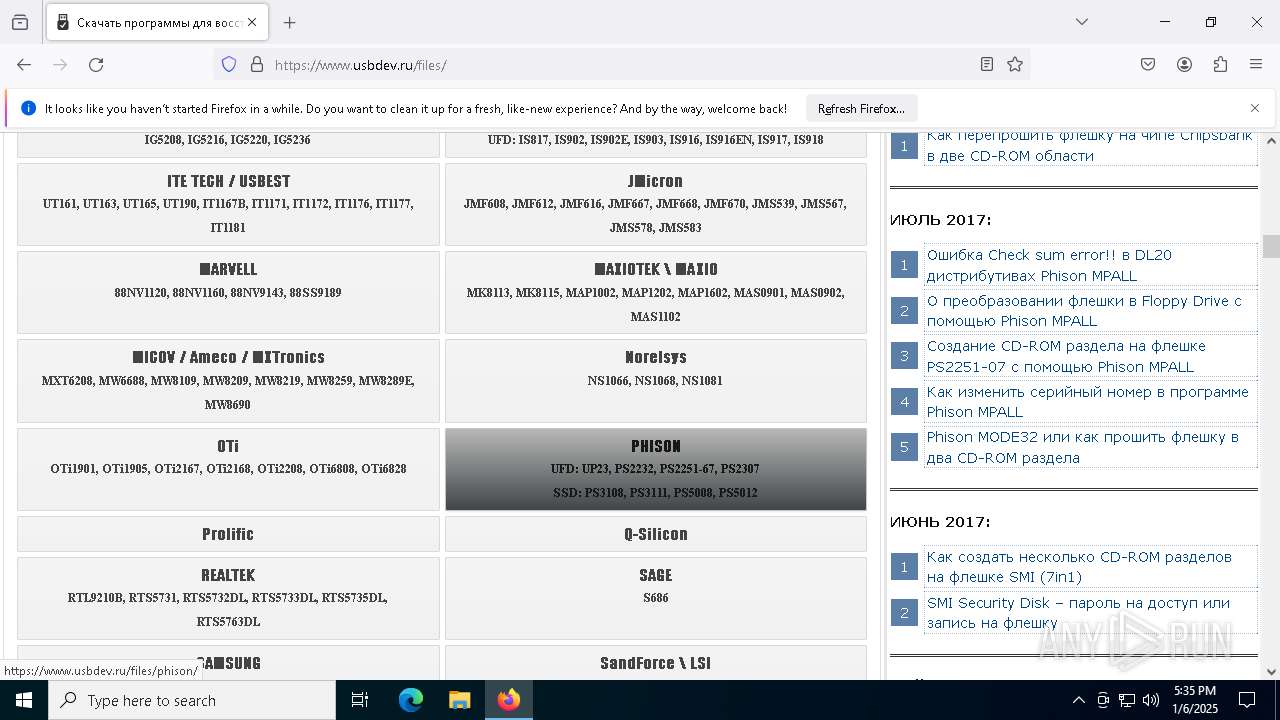Open JMicron controller section
1280x720 pixels.
tap(655, 204)
